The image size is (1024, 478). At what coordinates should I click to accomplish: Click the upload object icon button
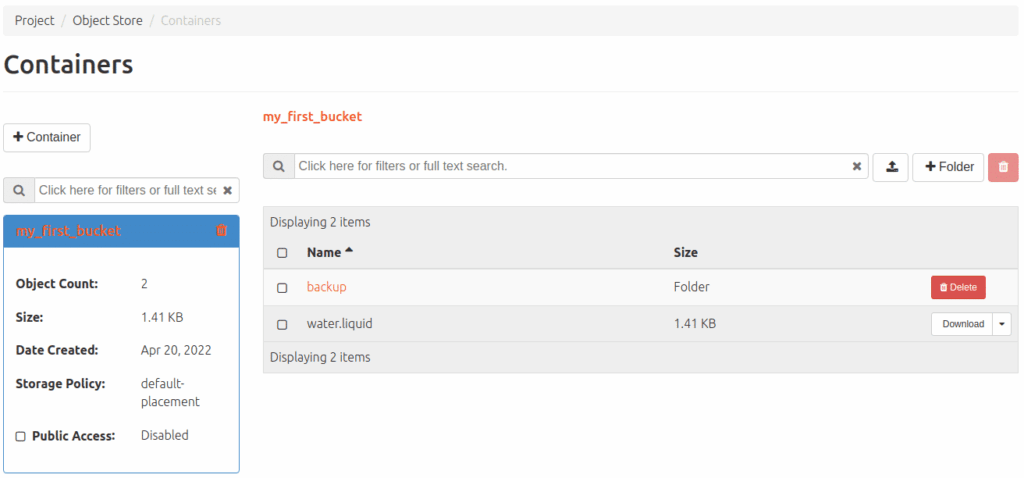point(890,167)
